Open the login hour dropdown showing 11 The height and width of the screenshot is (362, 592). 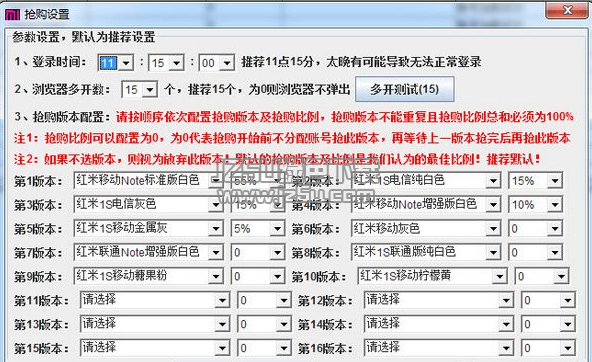tap(116, 63)
